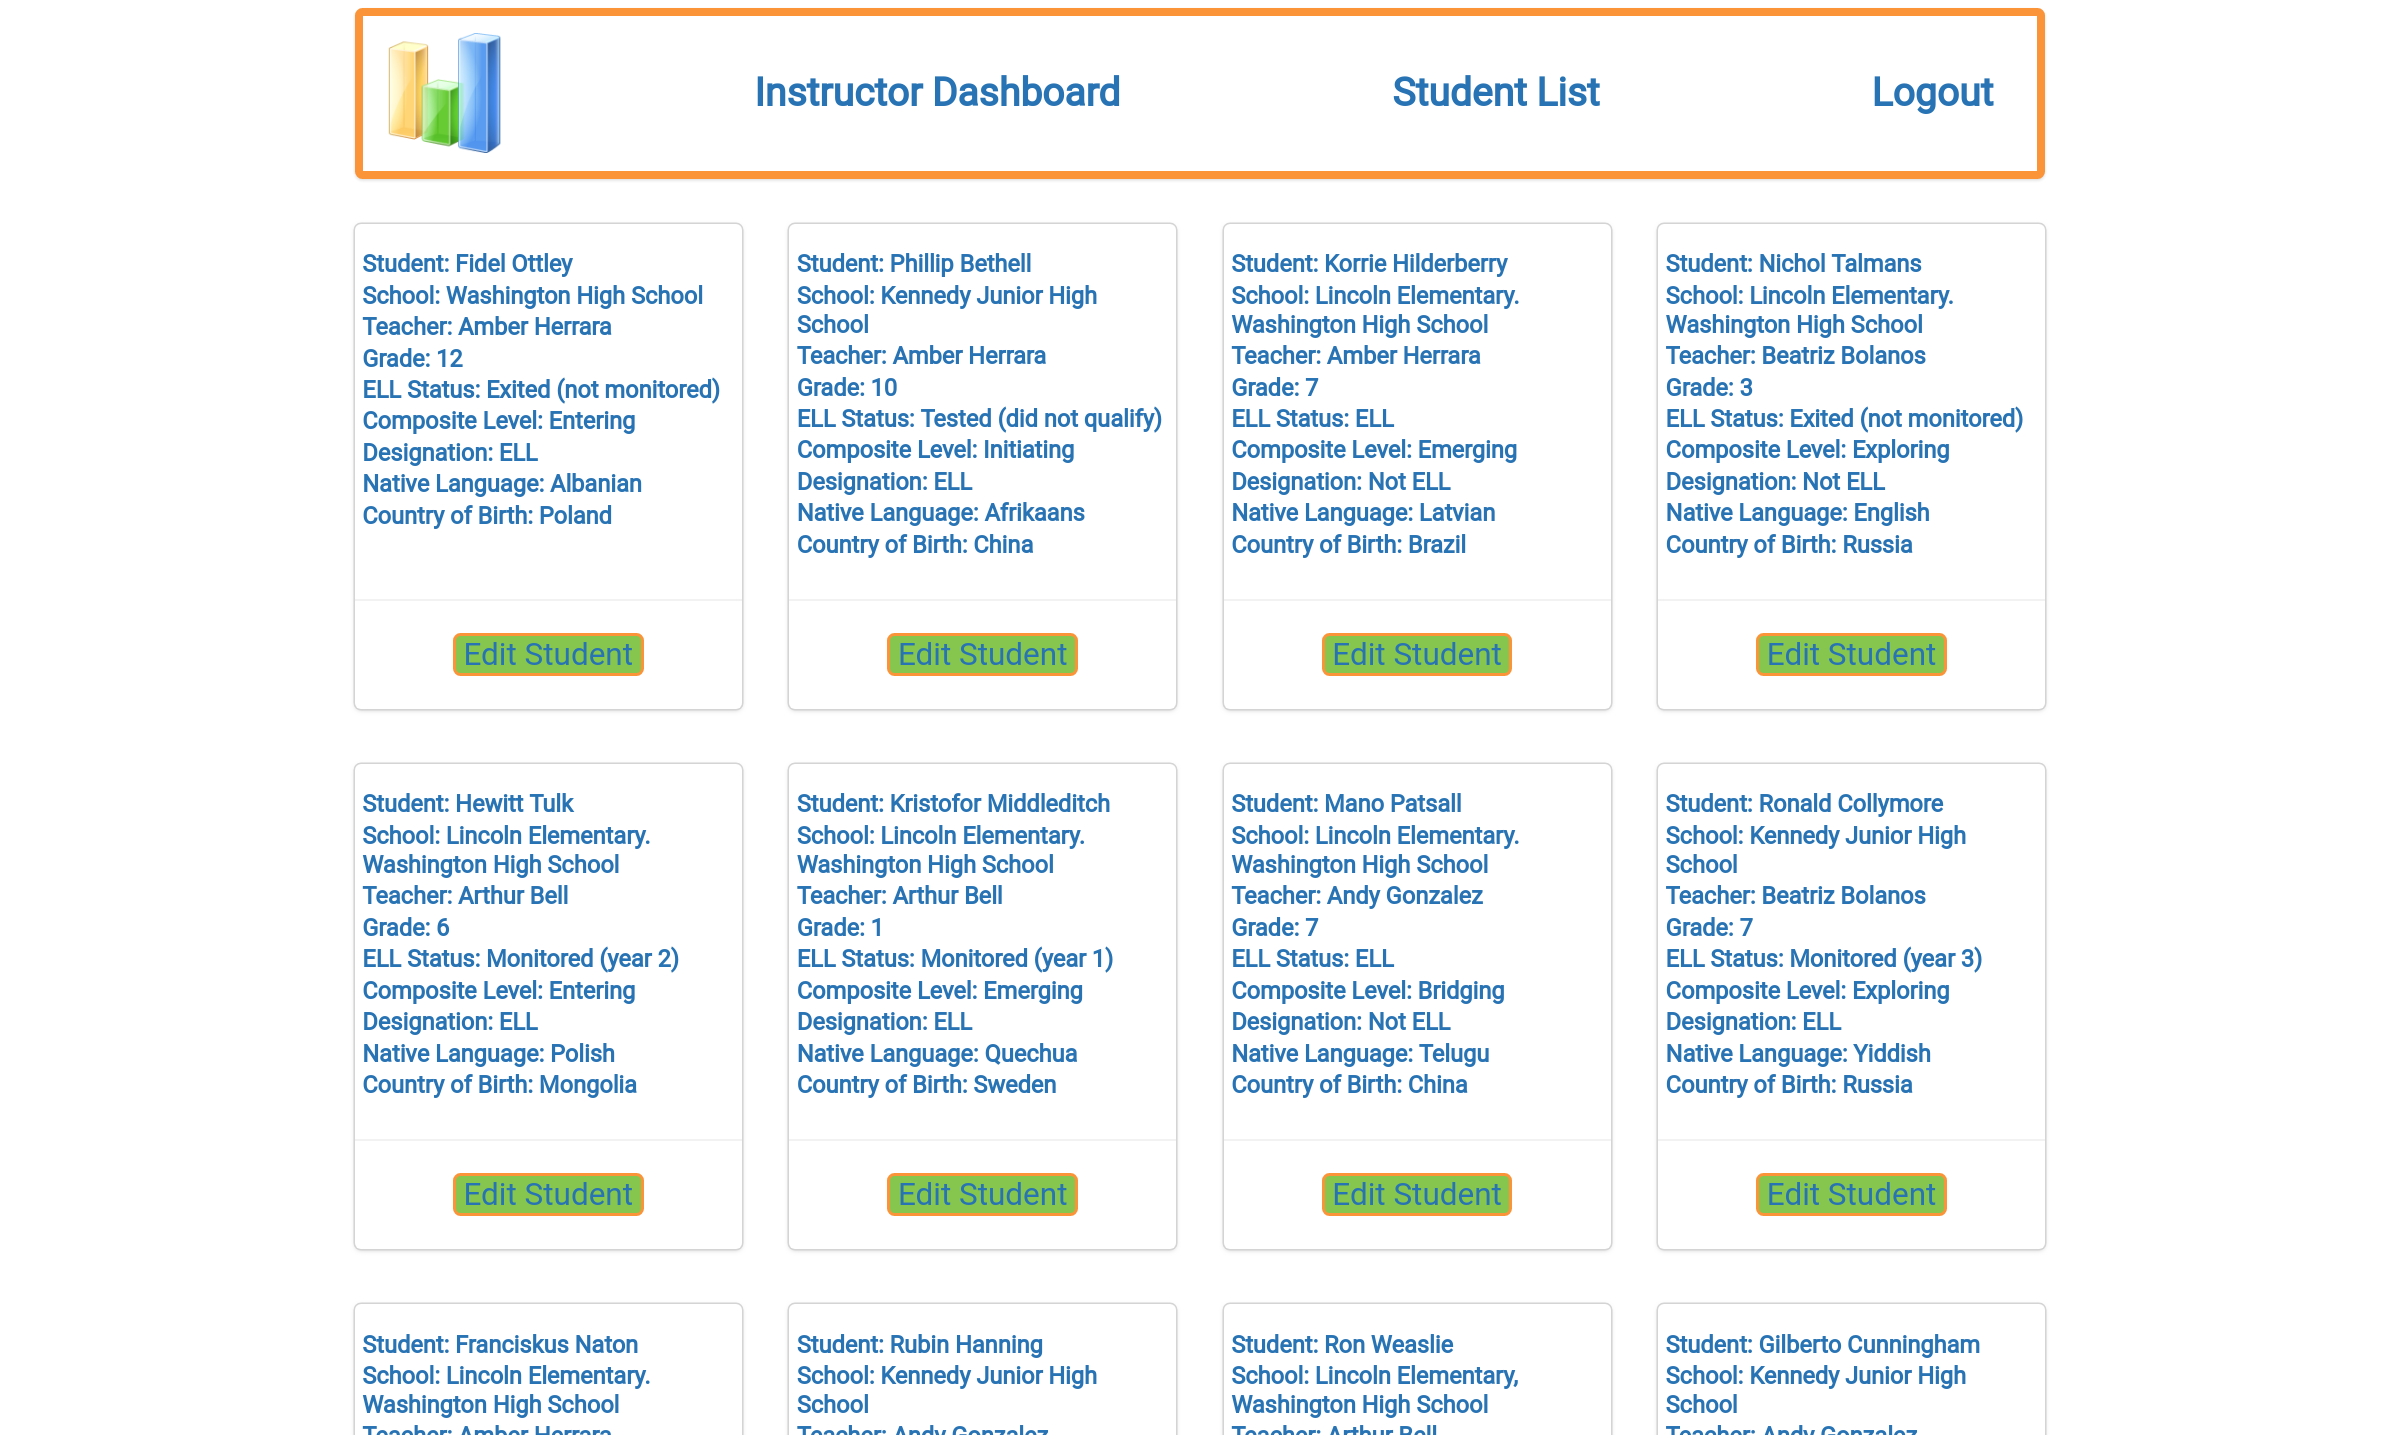Image resolution: width=2400 pixels, height=1435 pixels.
Task: Click Franciskus Naton's student card
Action: [x=548, y=1385]
